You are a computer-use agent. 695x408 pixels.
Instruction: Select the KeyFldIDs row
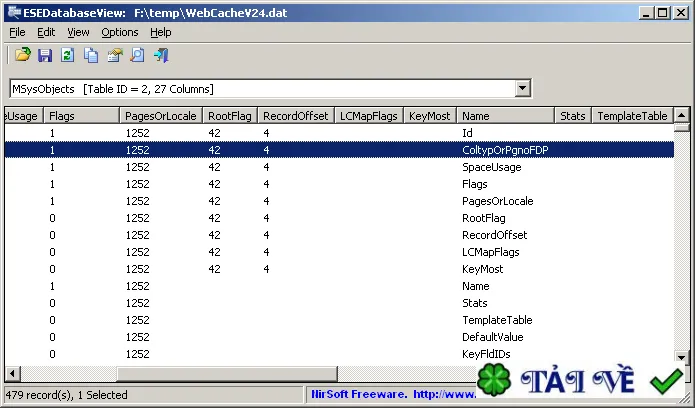339,354
